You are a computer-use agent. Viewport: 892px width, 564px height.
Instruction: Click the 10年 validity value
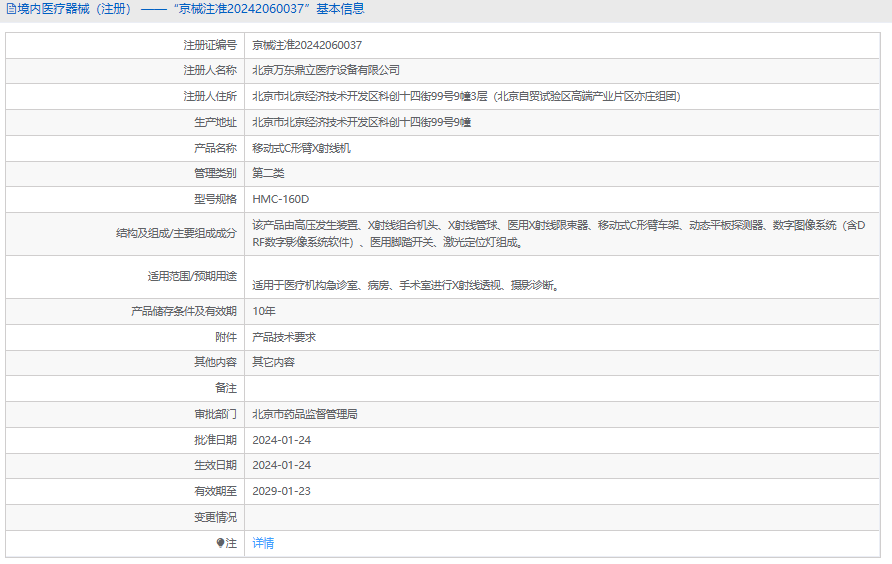264,311
